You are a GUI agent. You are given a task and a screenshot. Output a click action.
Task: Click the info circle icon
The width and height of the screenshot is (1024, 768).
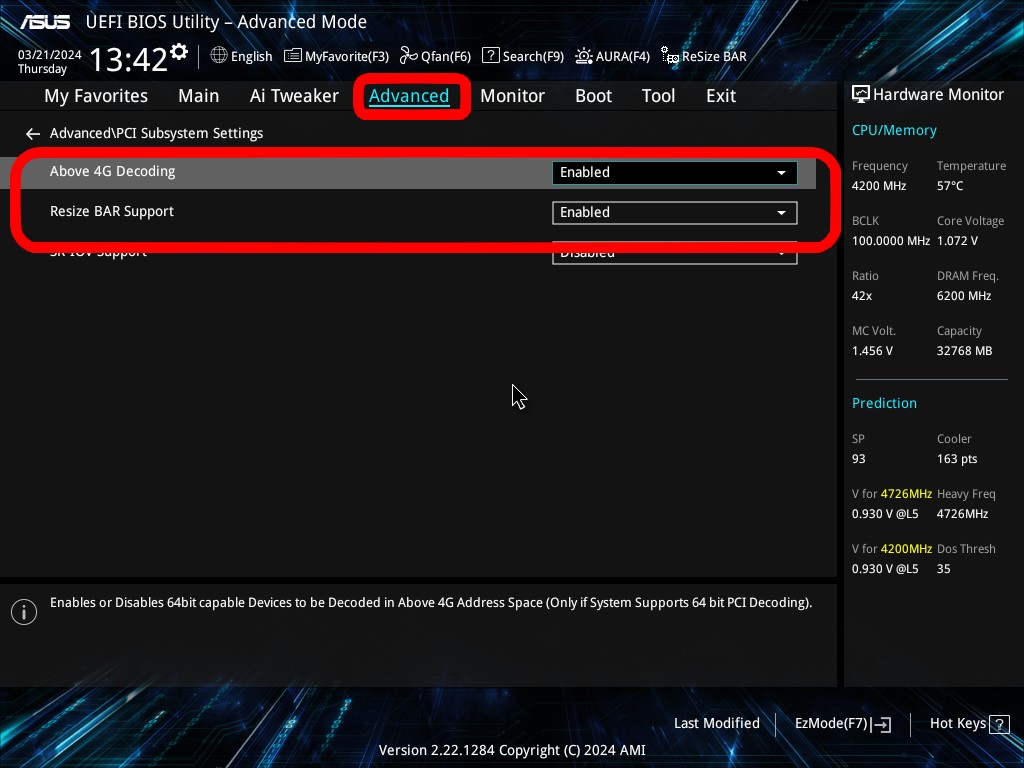pos(24,612)
